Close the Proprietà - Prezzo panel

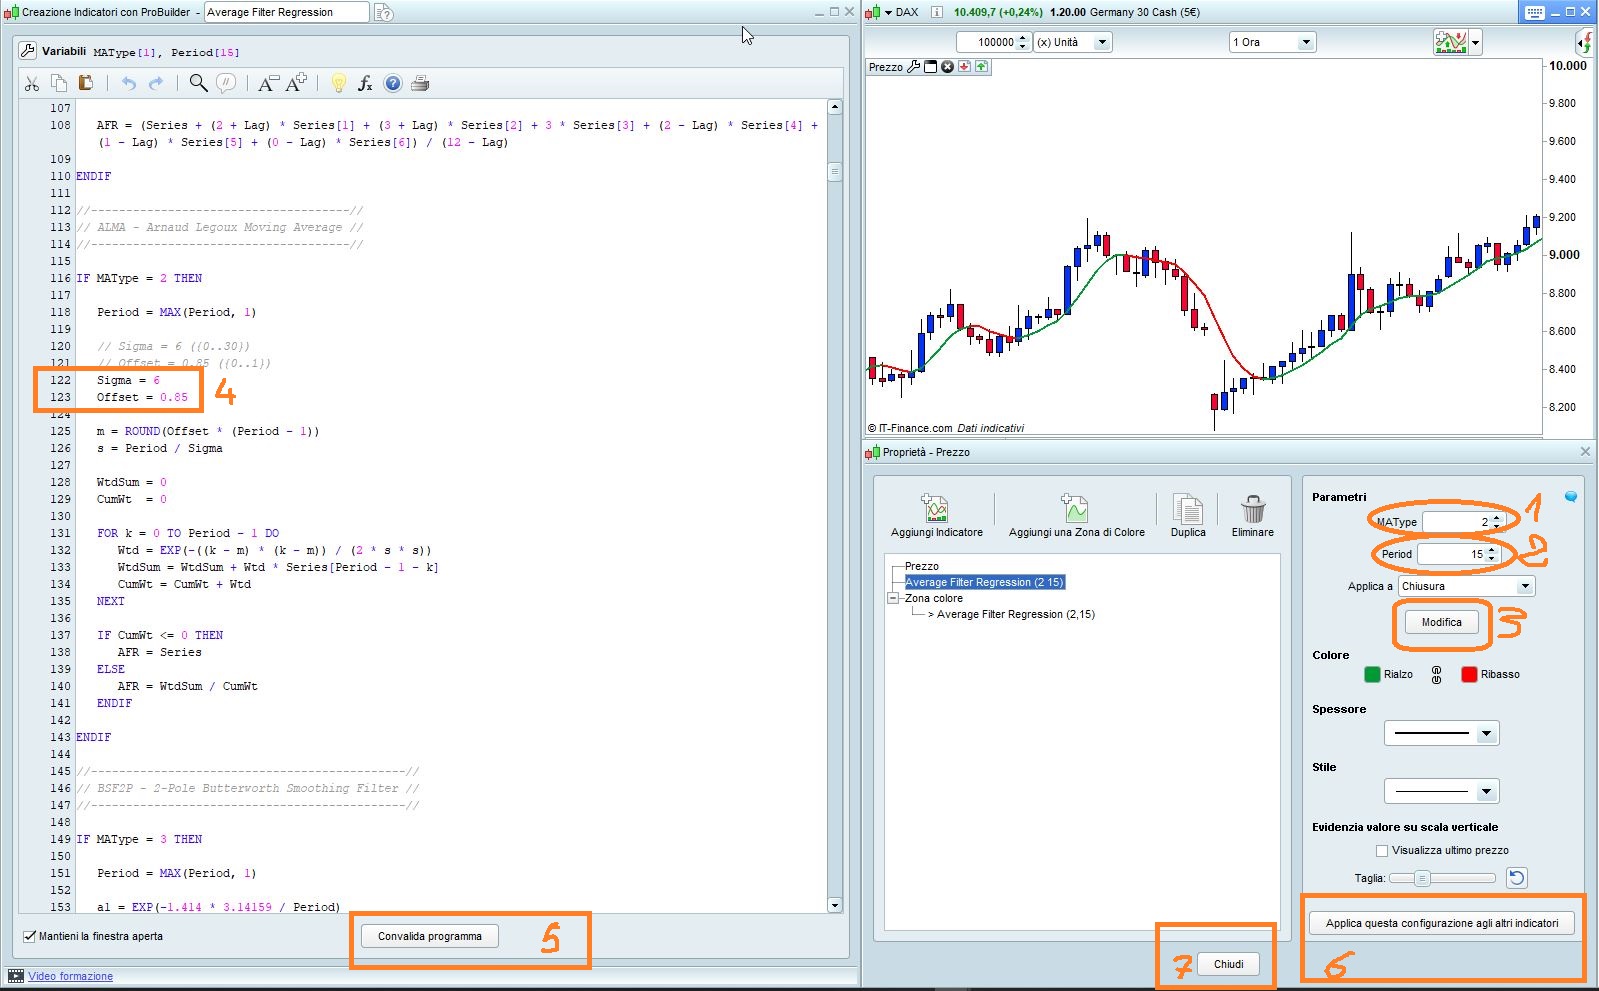tap(1585, 452)
